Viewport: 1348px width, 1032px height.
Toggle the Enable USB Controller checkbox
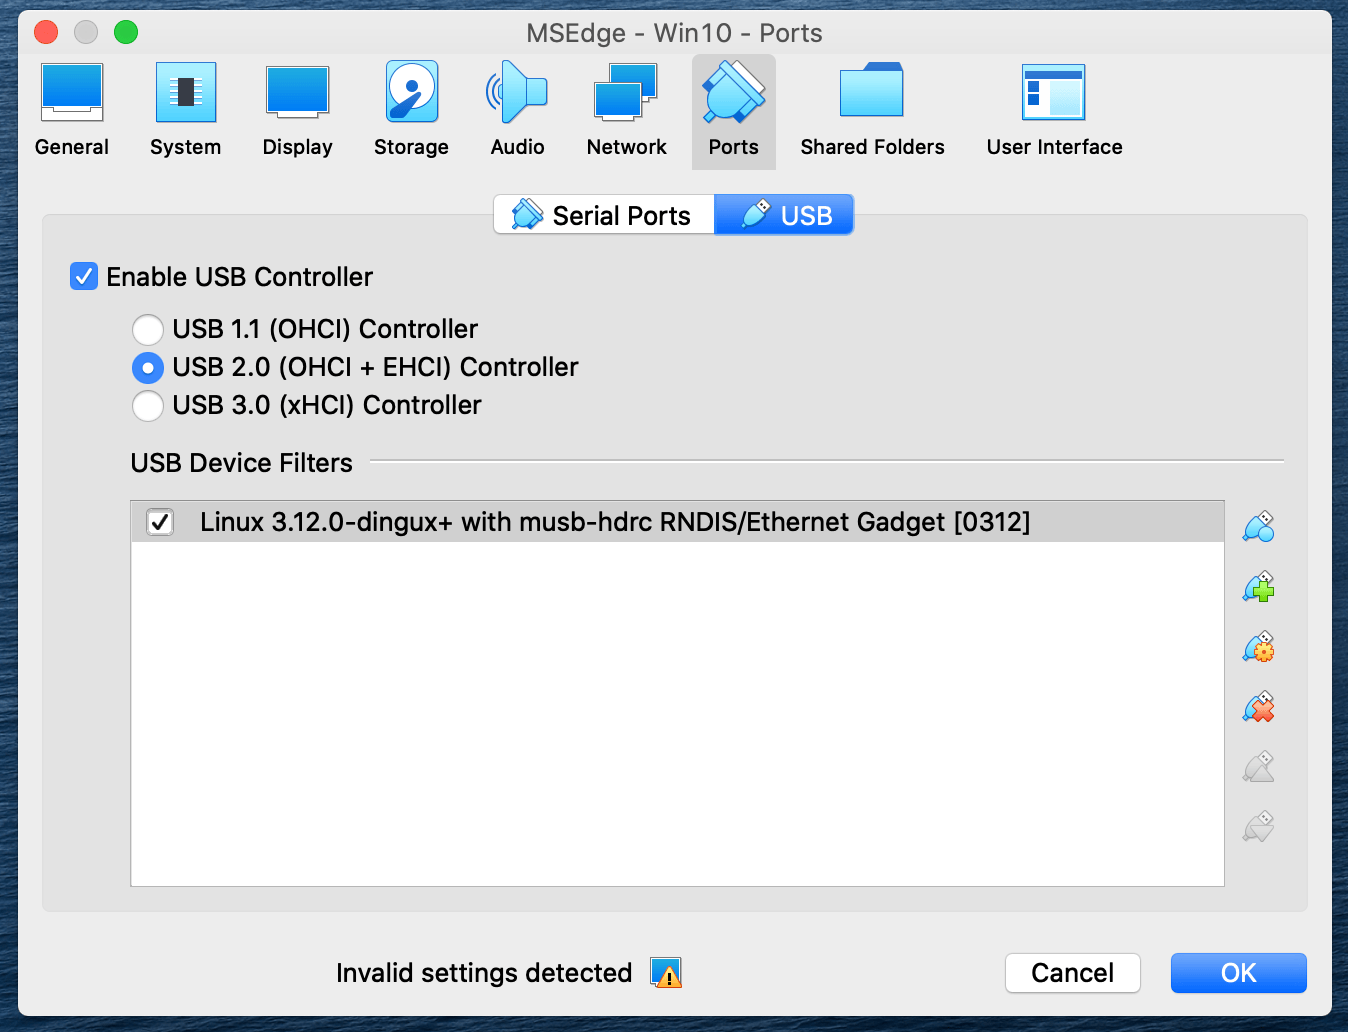click(84, 277)
